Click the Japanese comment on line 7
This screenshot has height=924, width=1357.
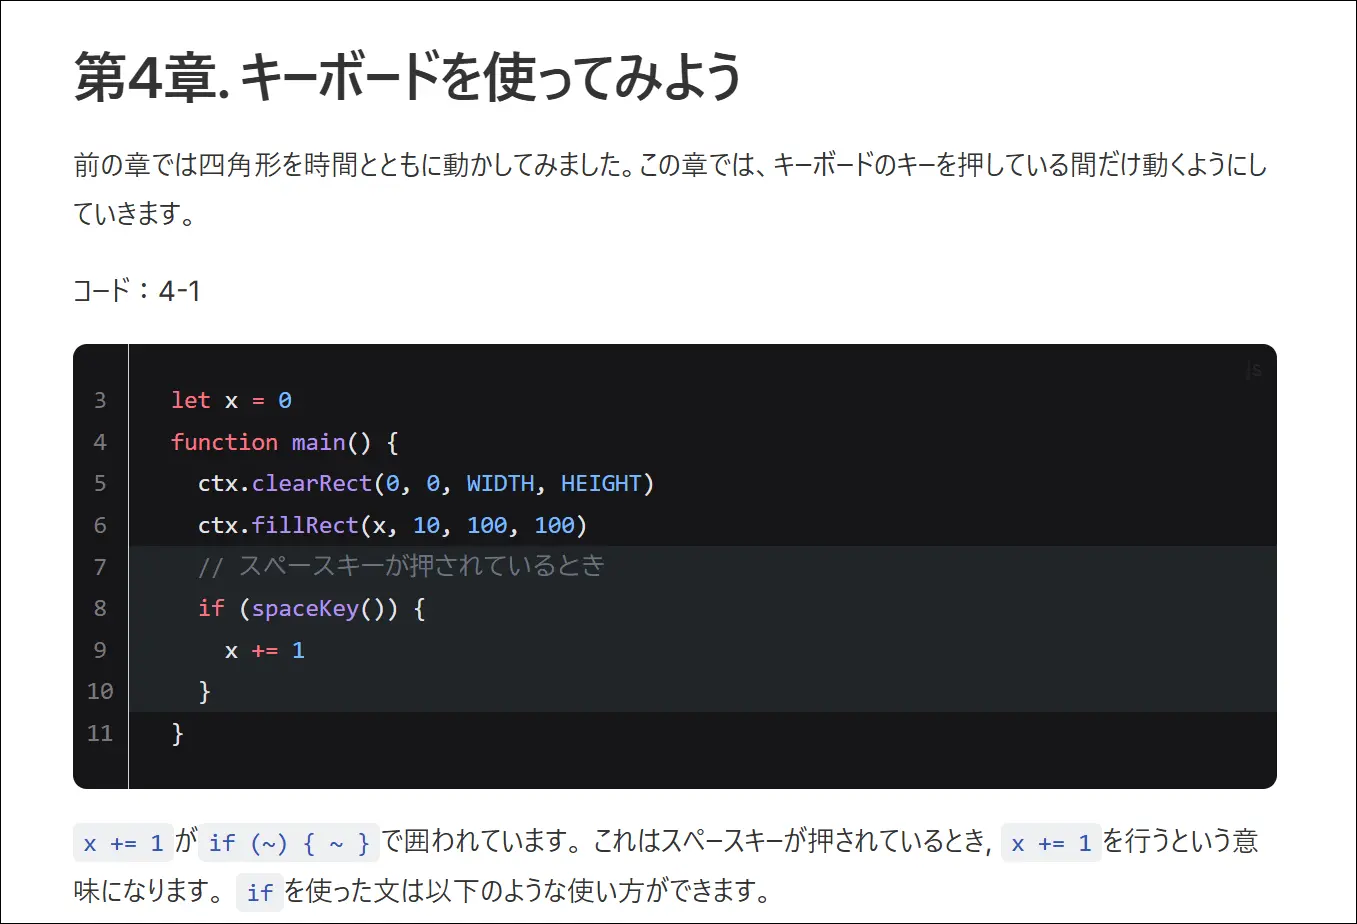point(420,567)
